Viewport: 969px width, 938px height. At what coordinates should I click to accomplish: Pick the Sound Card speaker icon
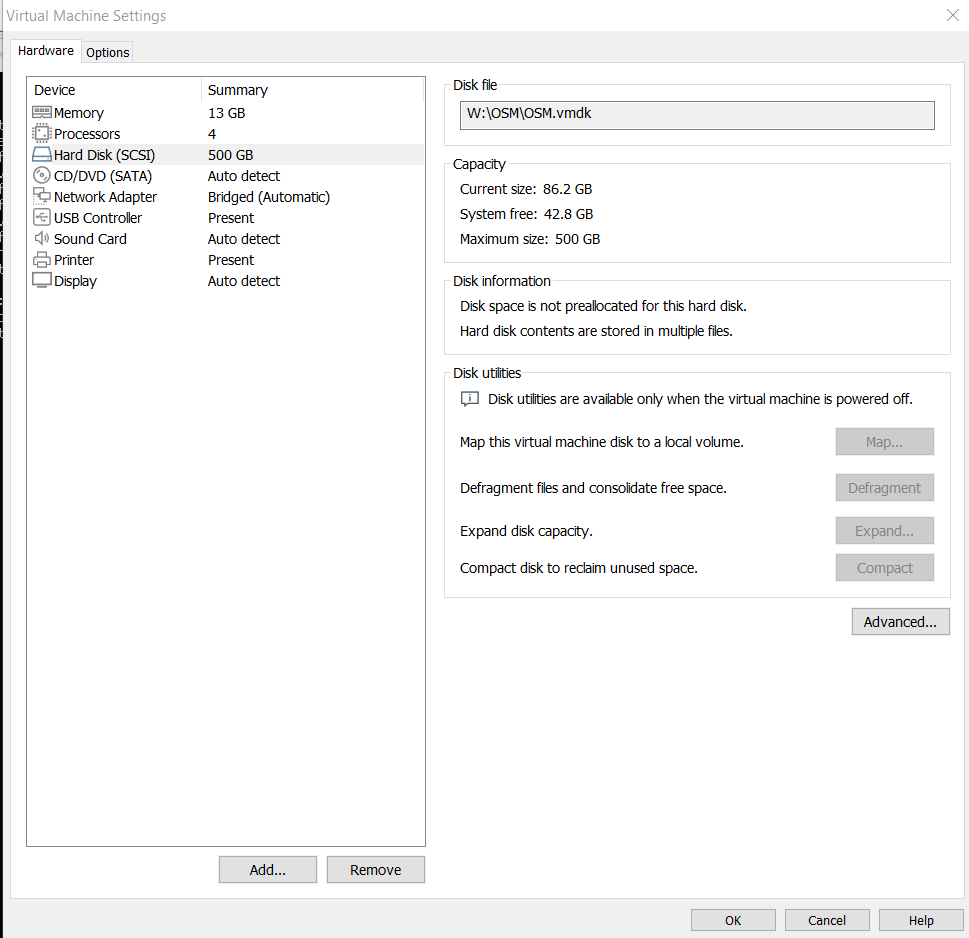coord(41,239)
